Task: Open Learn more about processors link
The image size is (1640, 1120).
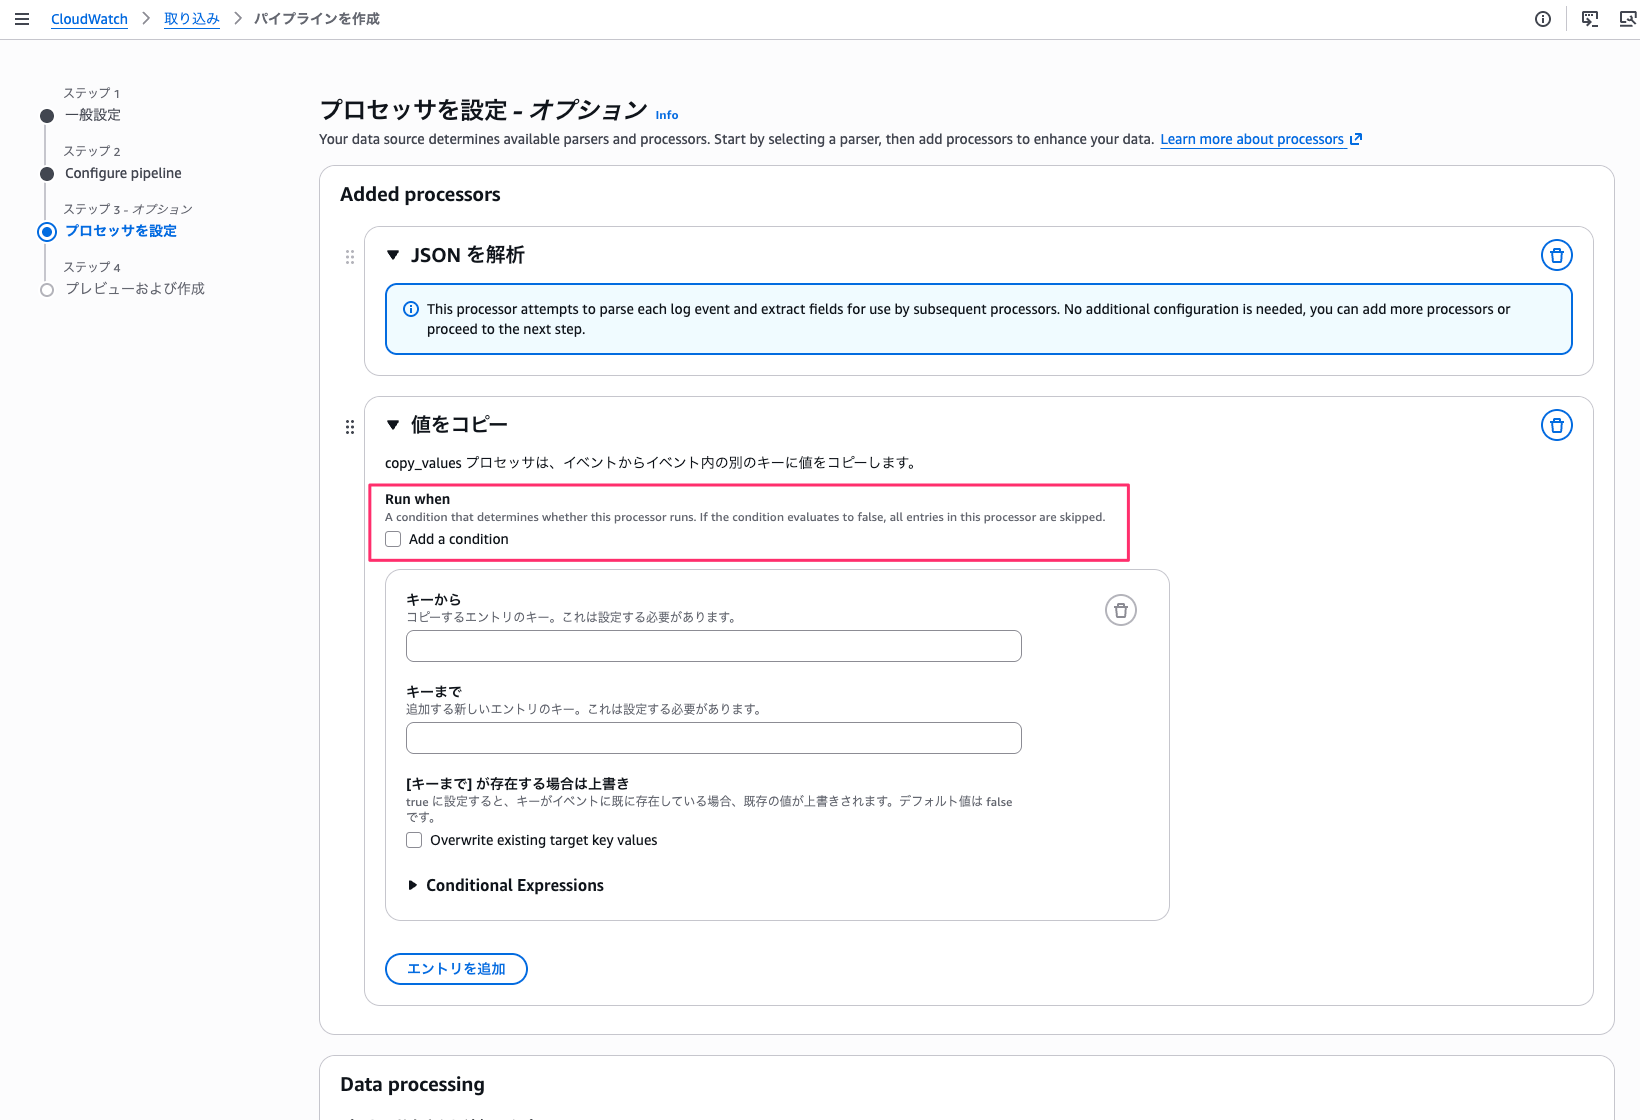Action: point(1251,139)
